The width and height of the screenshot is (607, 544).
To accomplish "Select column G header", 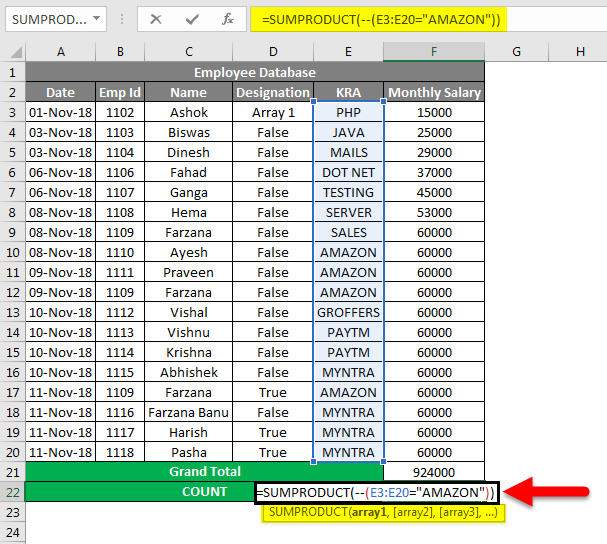I will [x=516, y=52].
